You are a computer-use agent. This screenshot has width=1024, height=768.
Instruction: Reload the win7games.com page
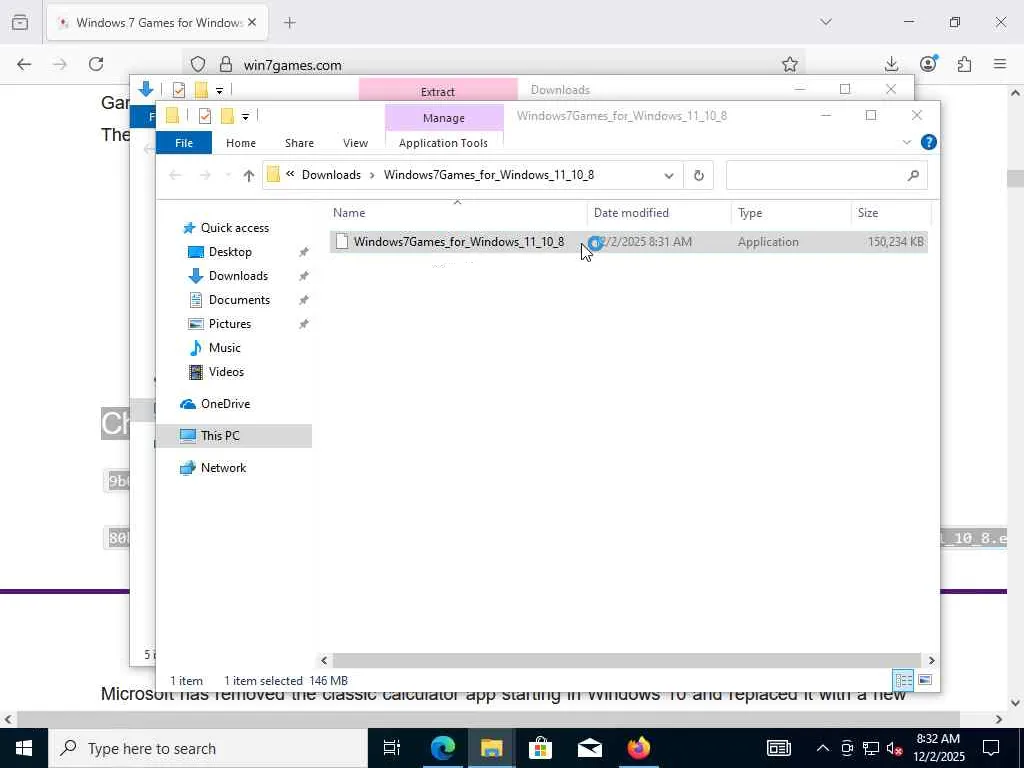(x=96, y=64)
